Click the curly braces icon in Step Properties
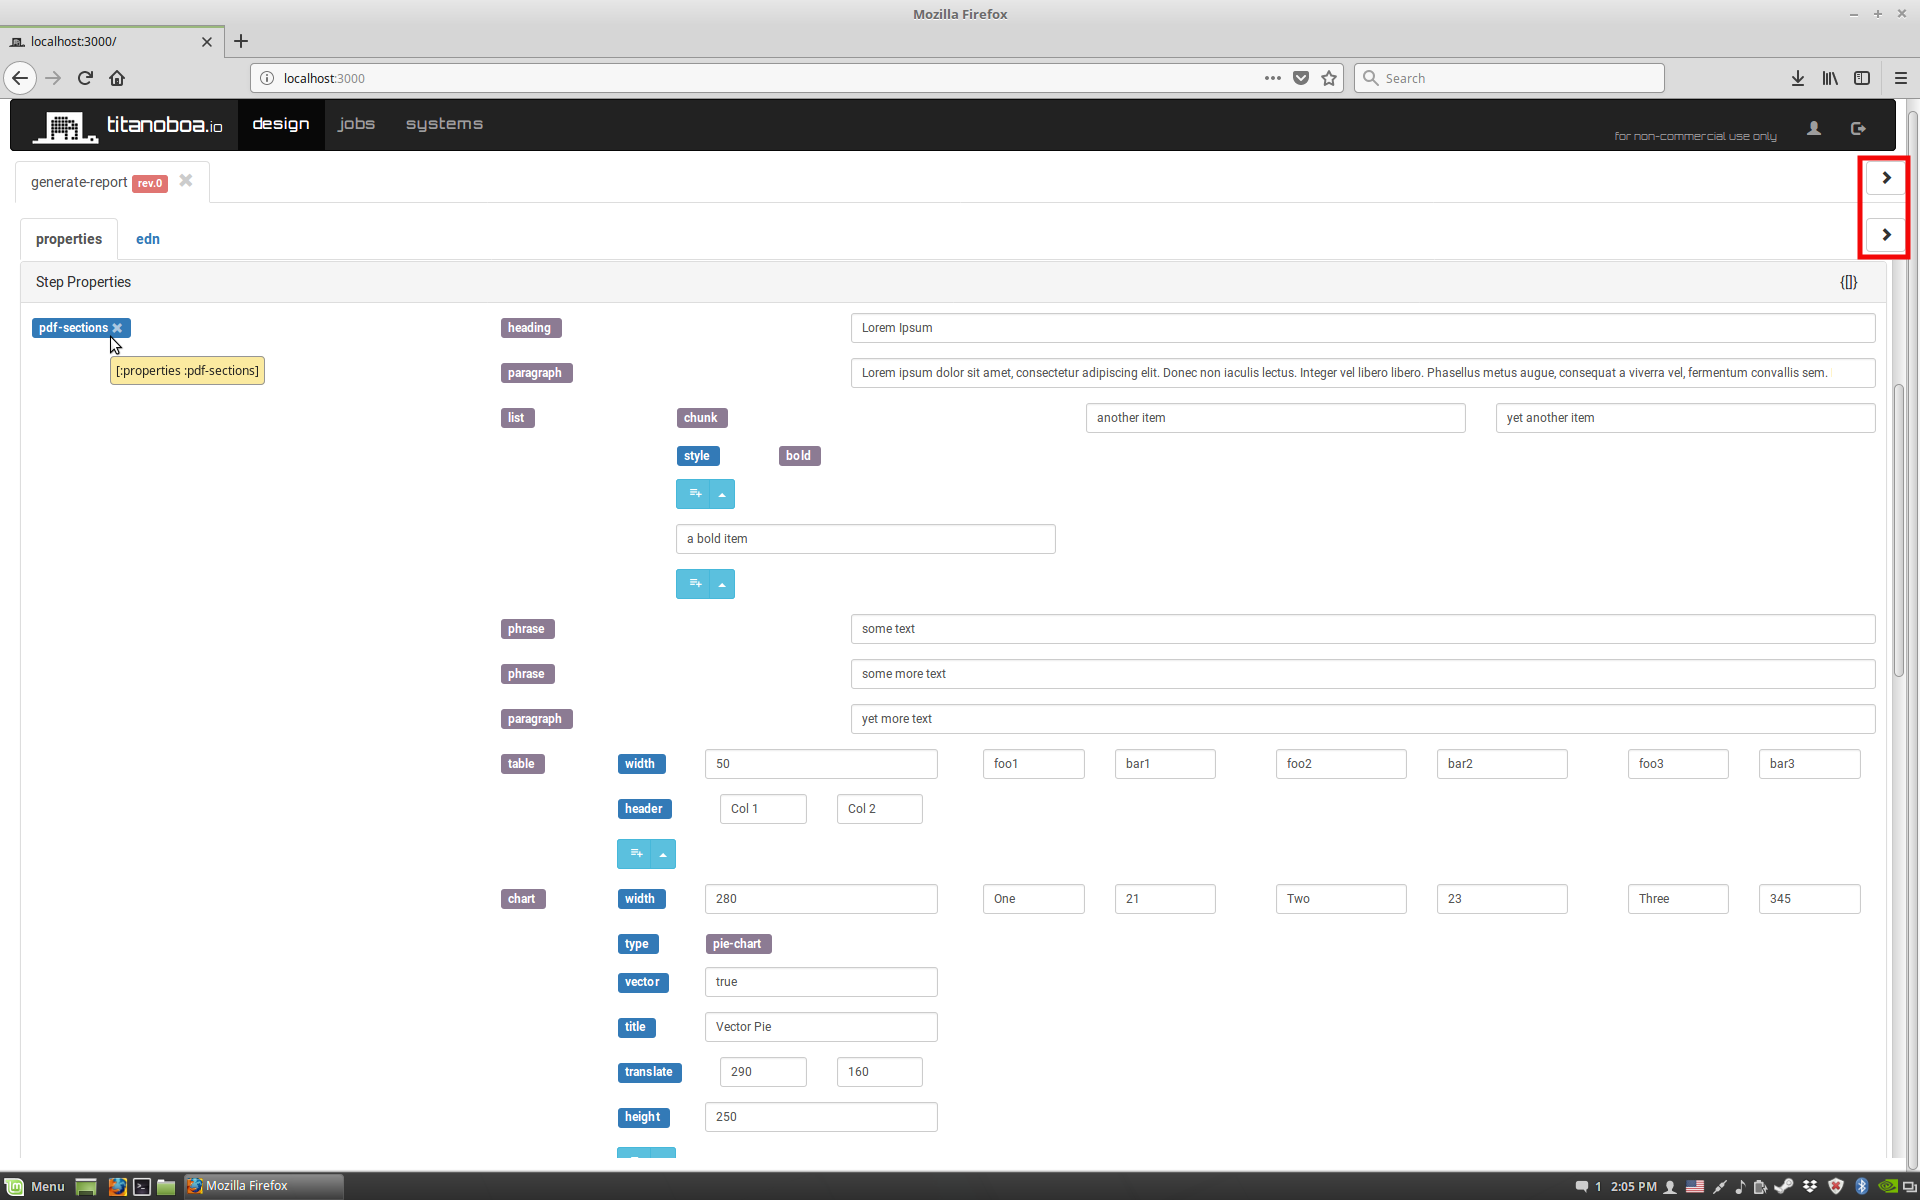The width and height of the screenshot is (1920, 1200). click(1848, 282)
